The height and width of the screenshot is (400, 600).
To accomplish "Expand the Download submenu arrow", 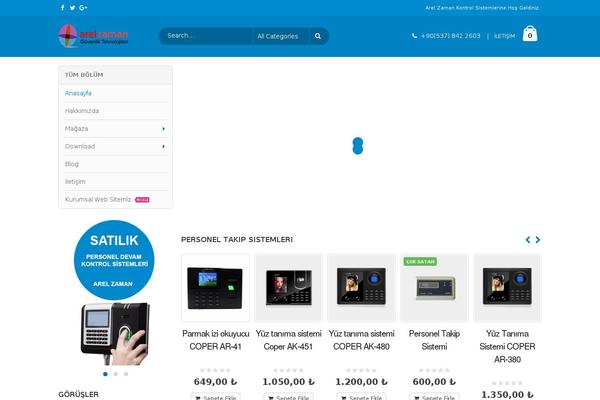I will 163,147.
